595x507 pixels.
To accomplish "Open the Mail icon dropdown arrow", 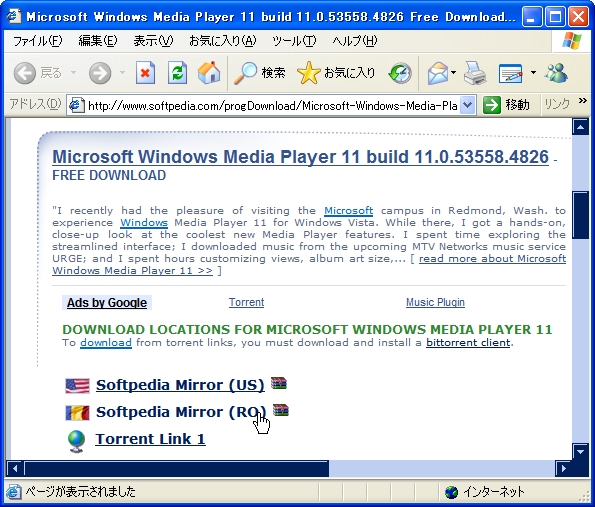I will point(453,72).
